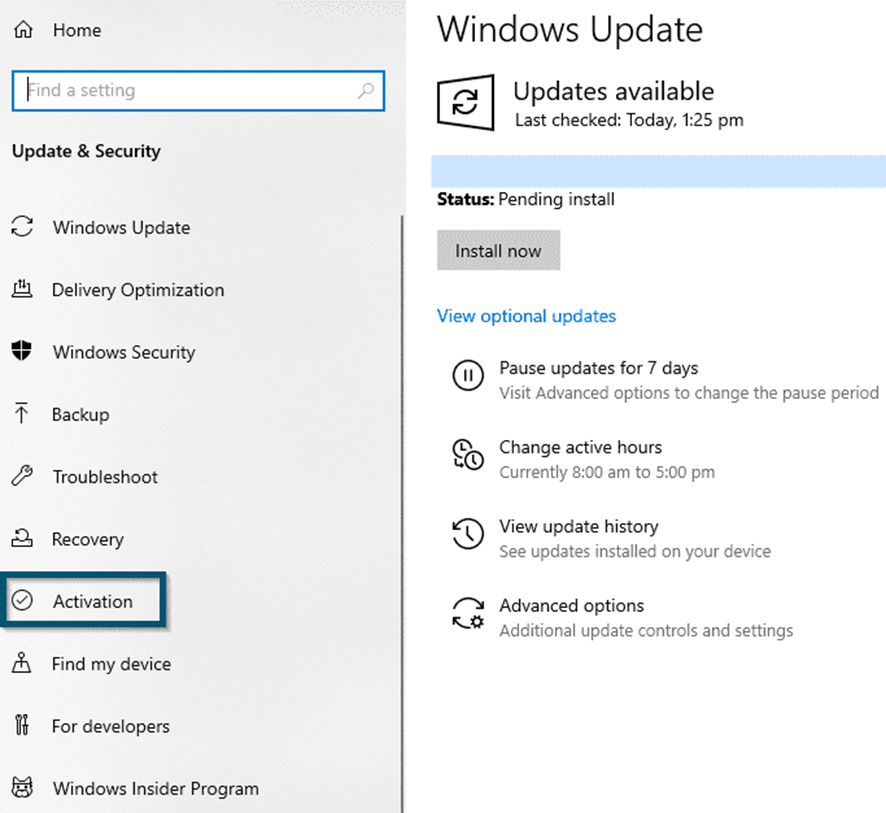
Task: Click the sidebar vertical scrollbar
Action: coord(402,513)
